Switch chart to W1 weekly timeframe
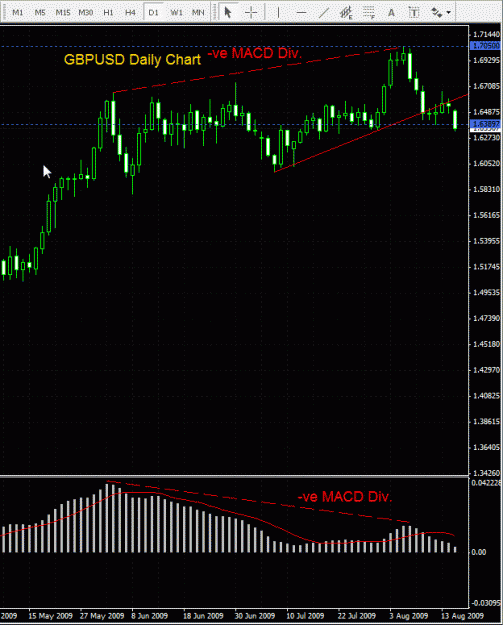Screen dimensions: 503x625 (176, 13)
